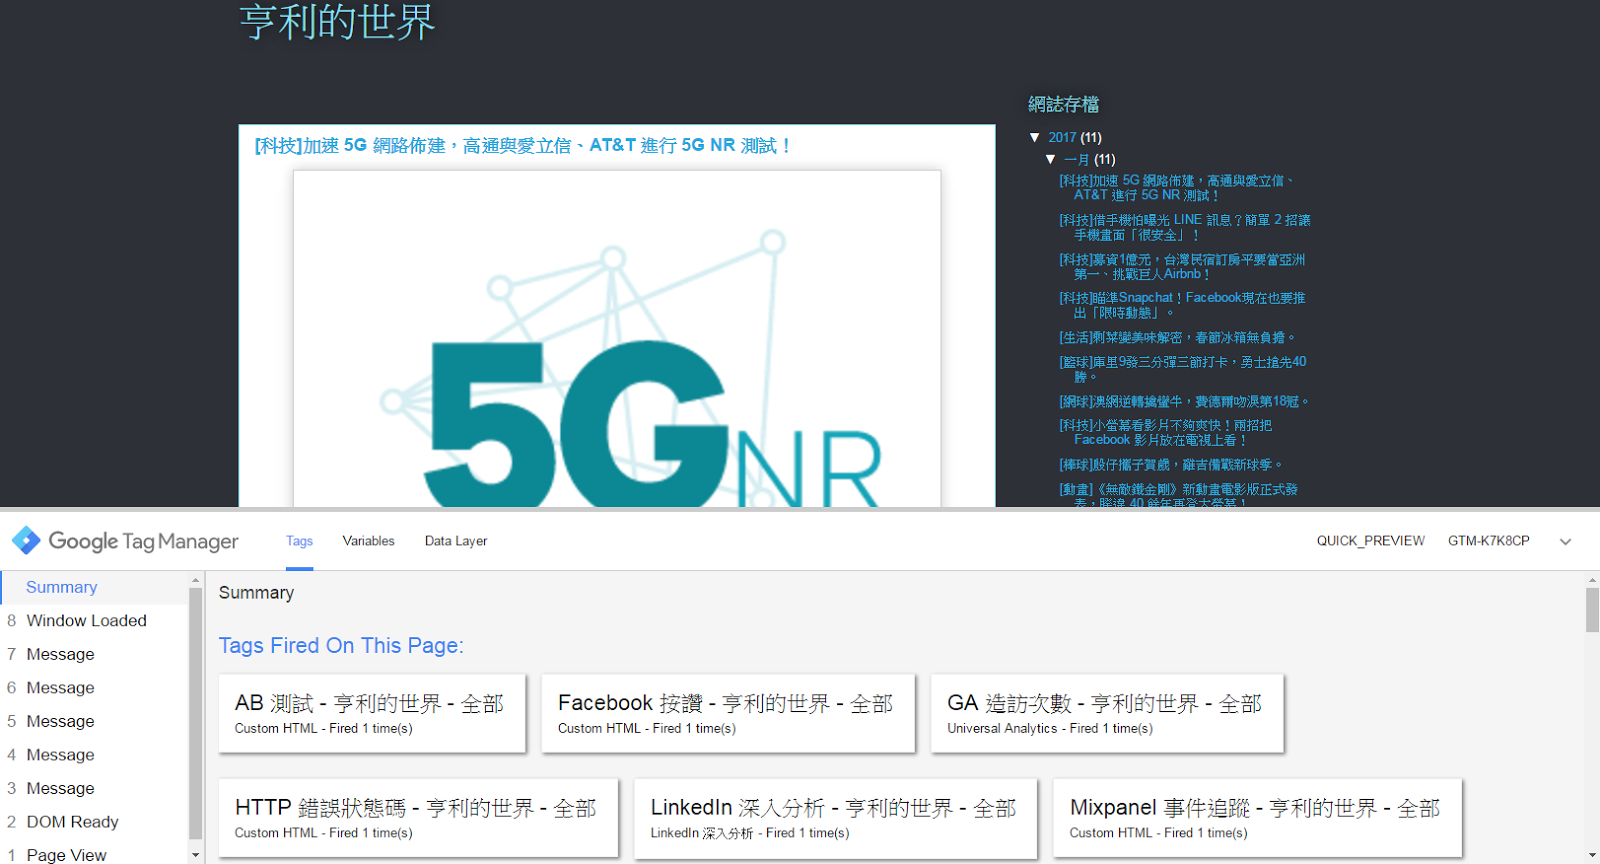
Task: Click the event list scrollbar down arrow
Action: 195,856
